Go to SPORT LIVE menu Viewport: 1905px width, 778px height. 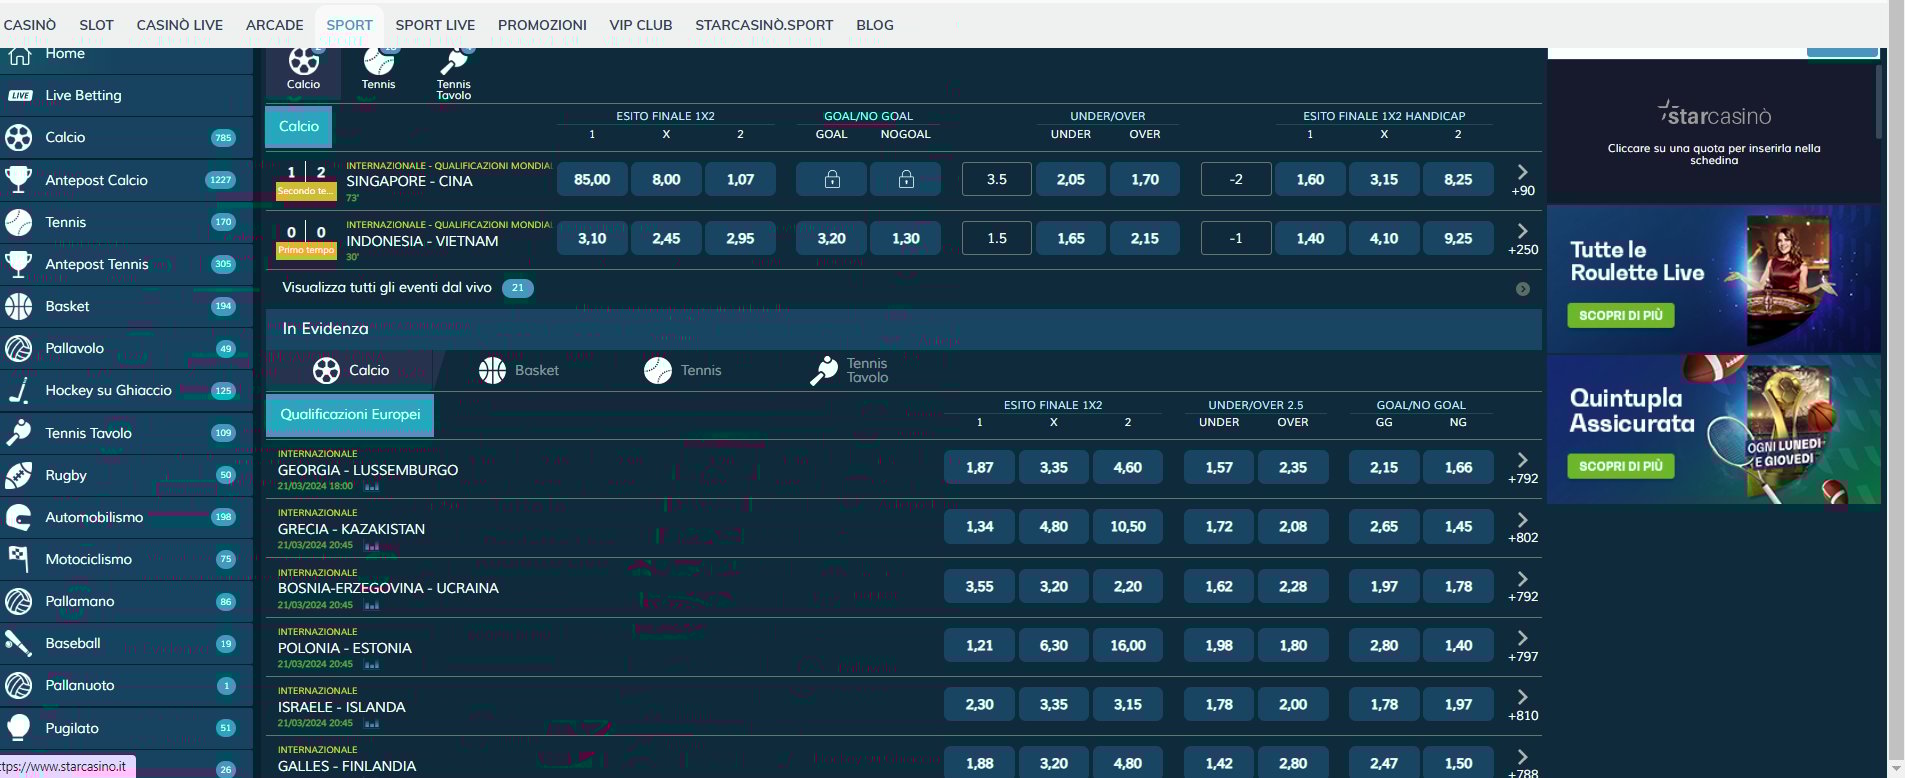(x=435, y=25)
